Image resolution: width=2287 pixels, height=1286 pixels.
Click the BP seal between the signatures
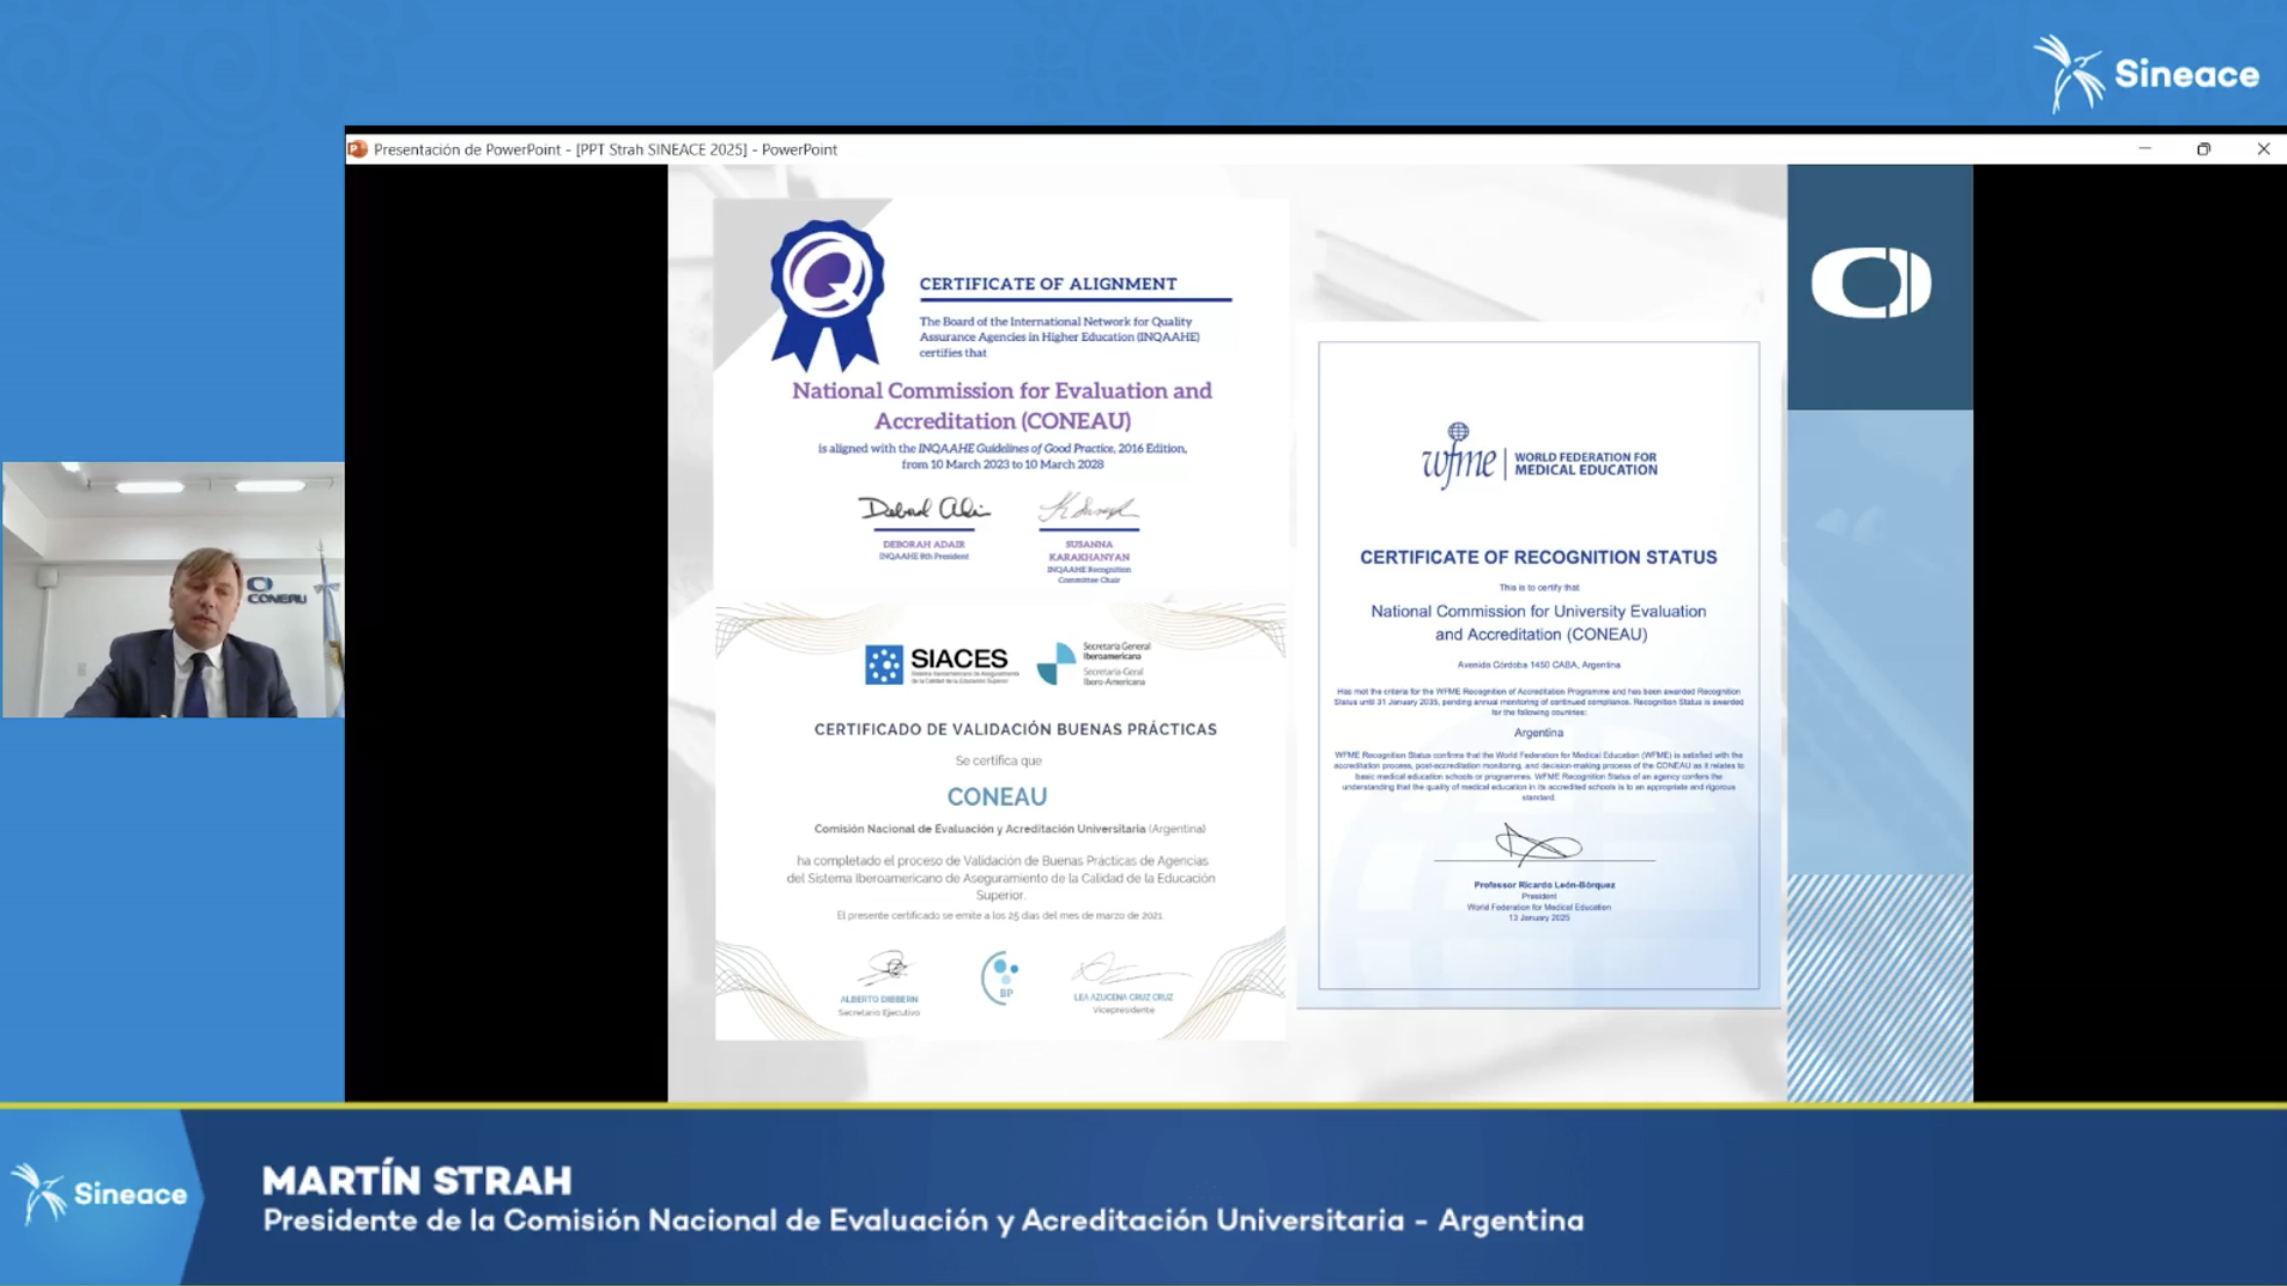point(1001,976)
